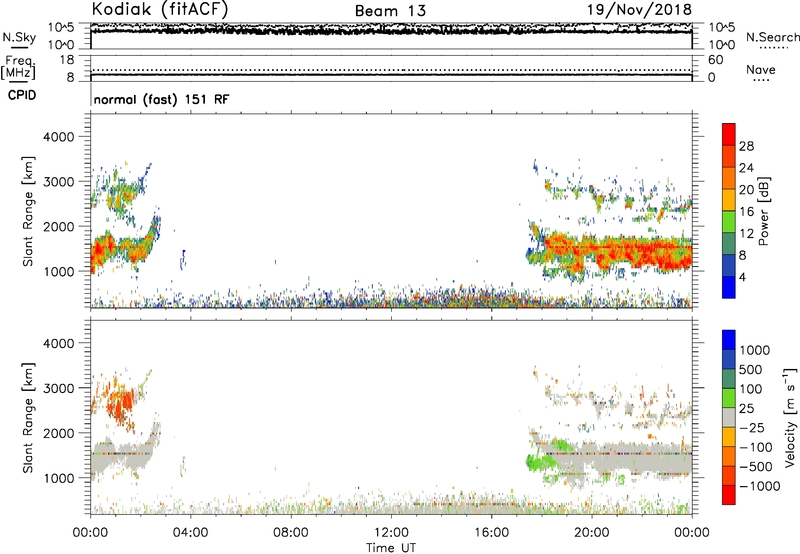
Task: Click the date "19/Nov/2018"
Action: pyautogui.click(x=639, y=9)
